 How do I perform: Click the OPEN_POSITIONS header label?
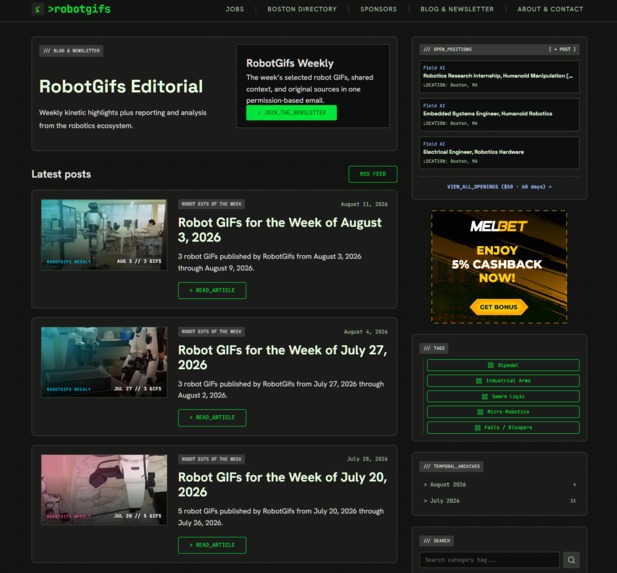click(447, 49)
